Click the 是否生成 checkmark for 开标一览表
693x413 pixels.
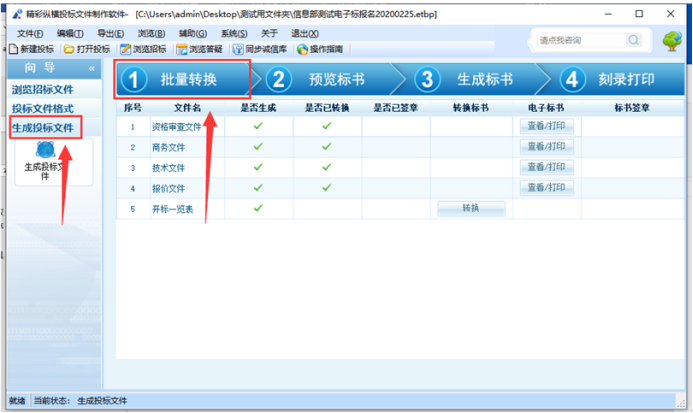coord(258,208)
